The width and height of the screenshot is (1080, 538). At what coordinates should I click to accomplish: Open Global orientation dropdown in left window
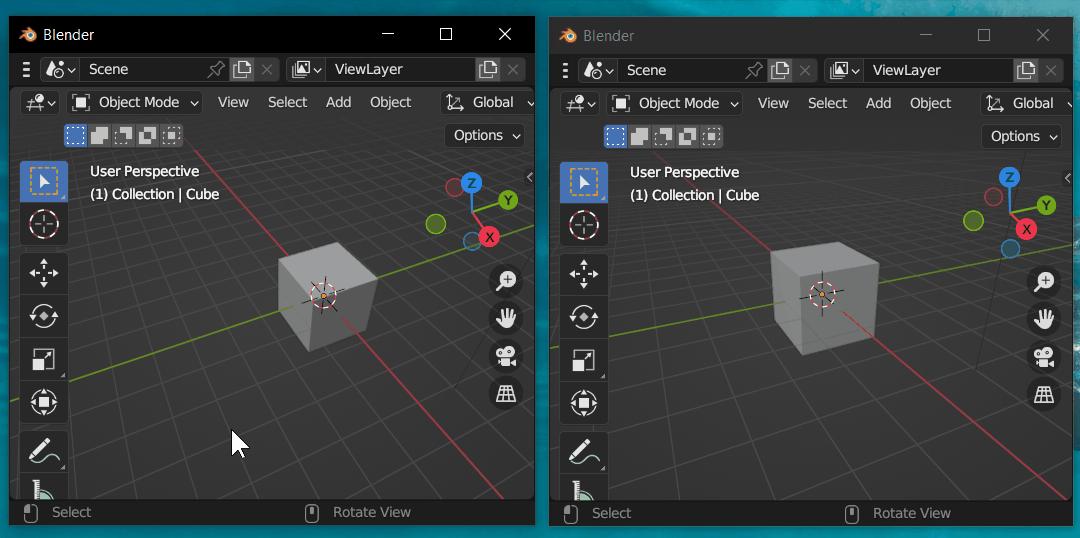(488, 103)
